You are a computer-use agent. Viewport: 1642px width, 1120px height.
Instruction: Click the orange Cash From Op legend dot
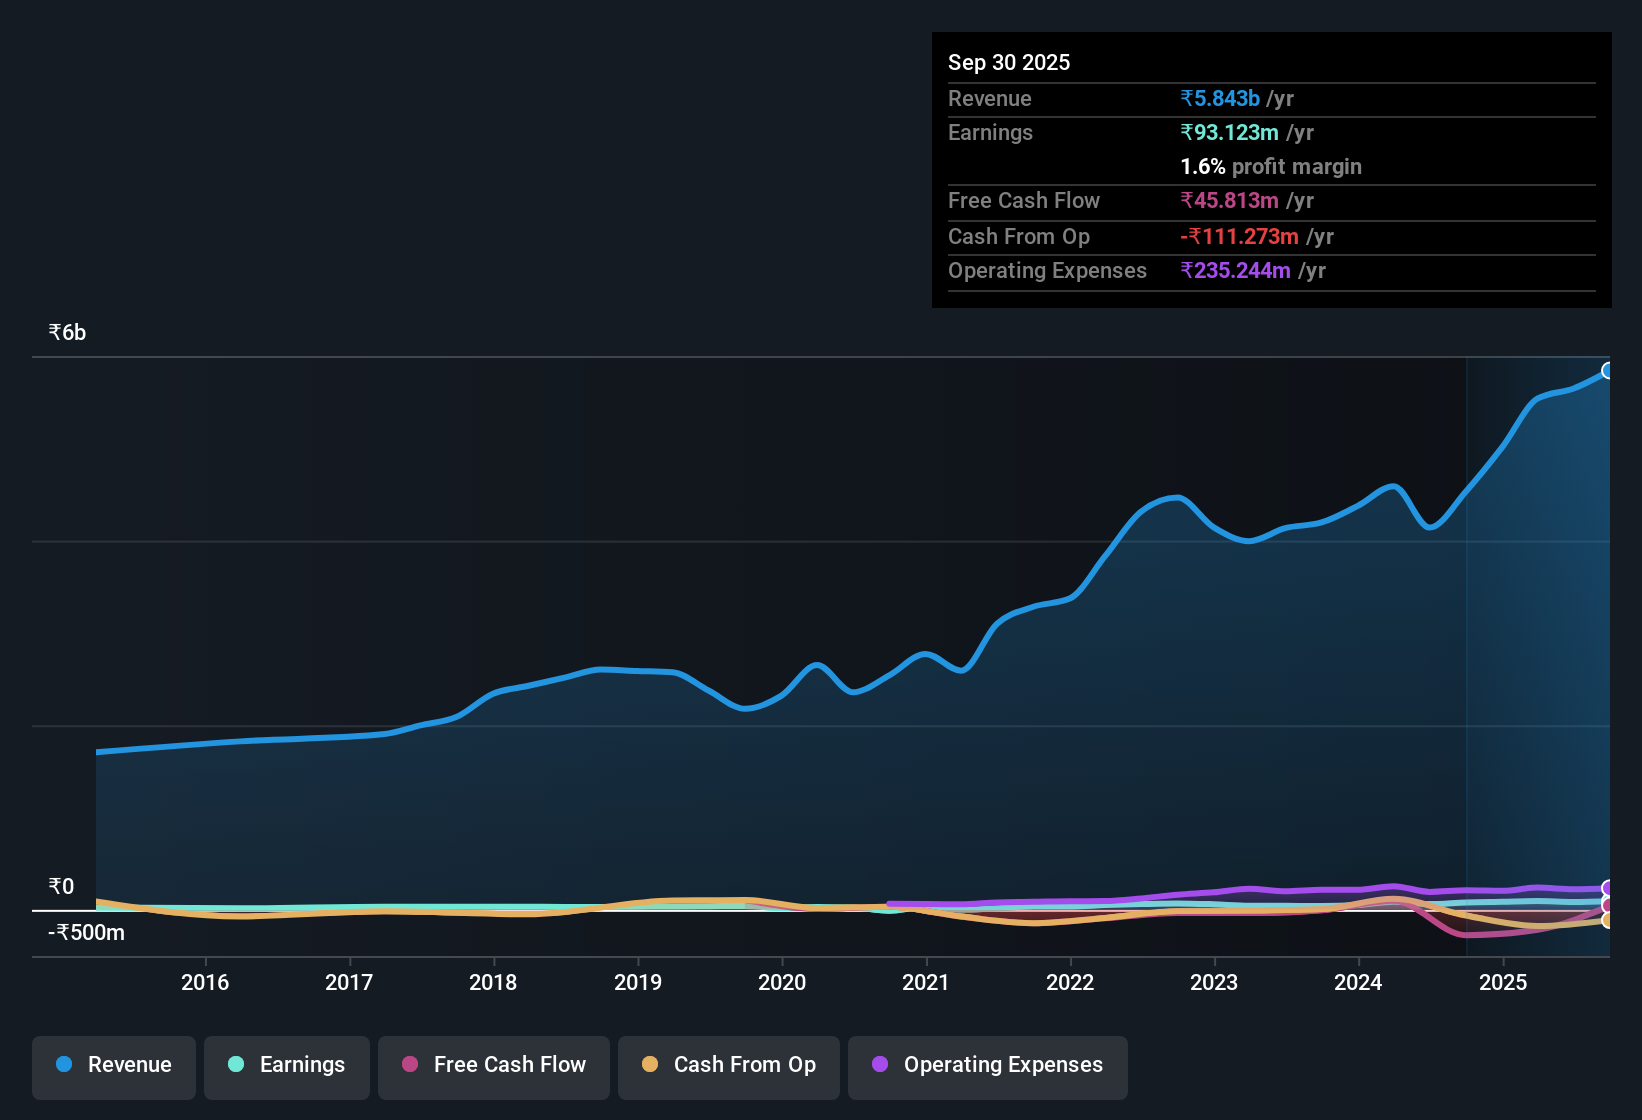point(650,1065)
